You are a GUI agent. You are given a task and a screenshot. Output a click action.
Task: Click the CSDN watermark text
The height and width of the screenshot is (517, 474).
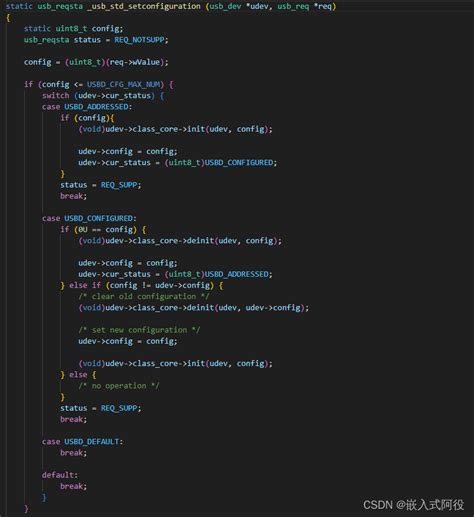[x=413, y=505]
